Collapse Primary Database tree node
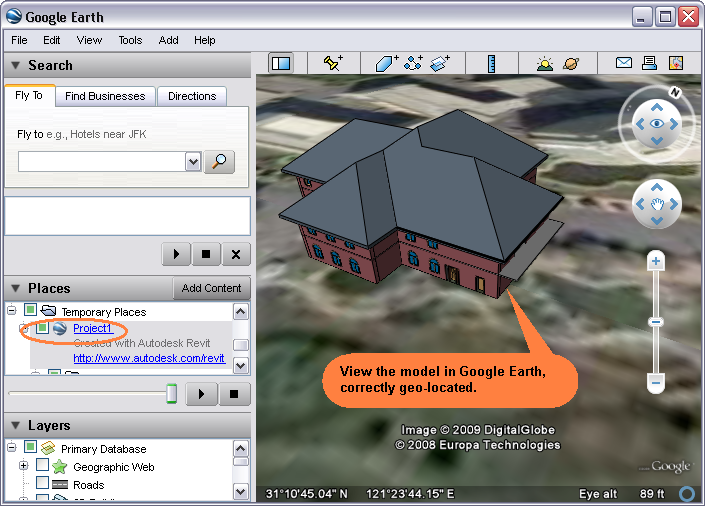The width and height of the screenshot is (705, 506). (x=12, y=447)
